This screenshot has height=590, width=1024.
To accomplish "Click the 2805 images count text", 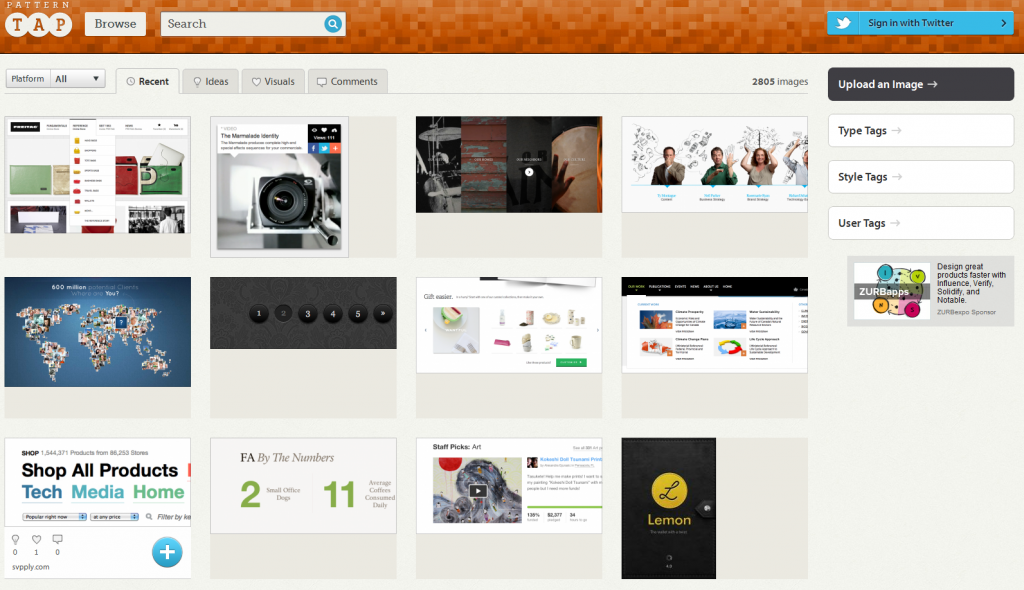I will click(780, 82).
